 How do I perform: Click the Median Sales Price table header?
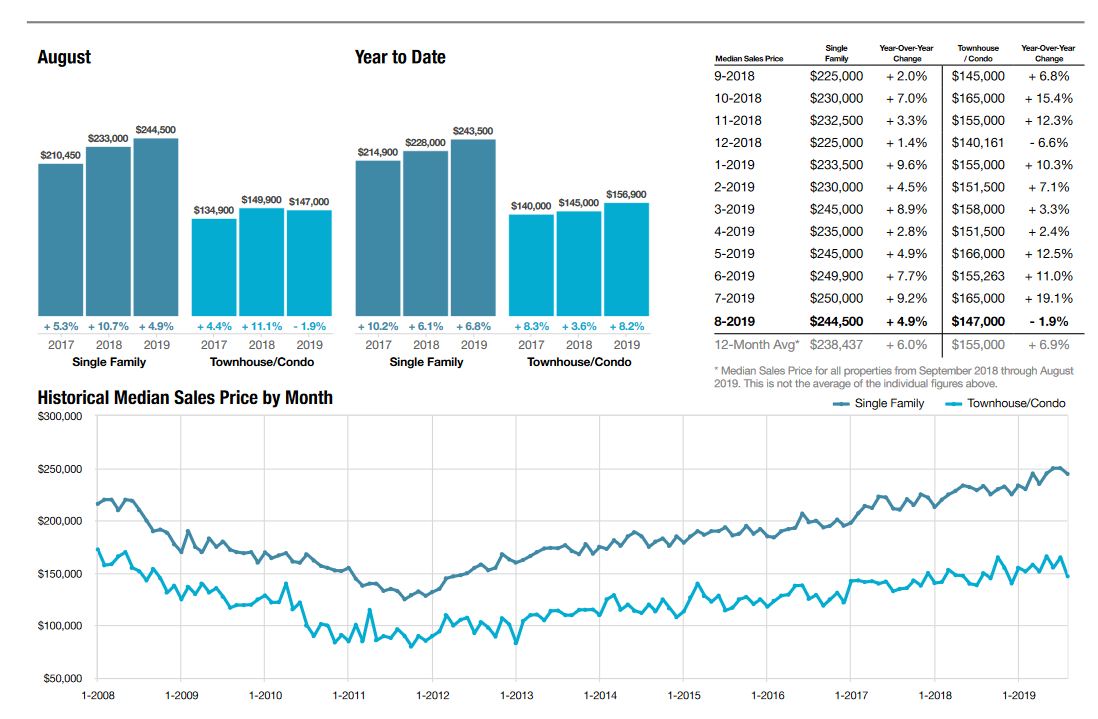750,59
